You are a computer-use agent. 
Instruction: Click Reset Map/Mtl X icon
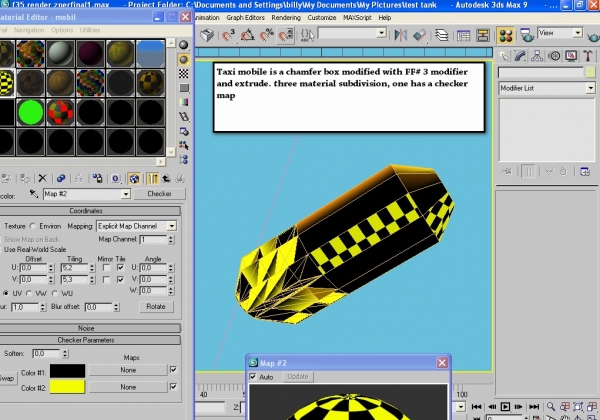tap(42, 178)
